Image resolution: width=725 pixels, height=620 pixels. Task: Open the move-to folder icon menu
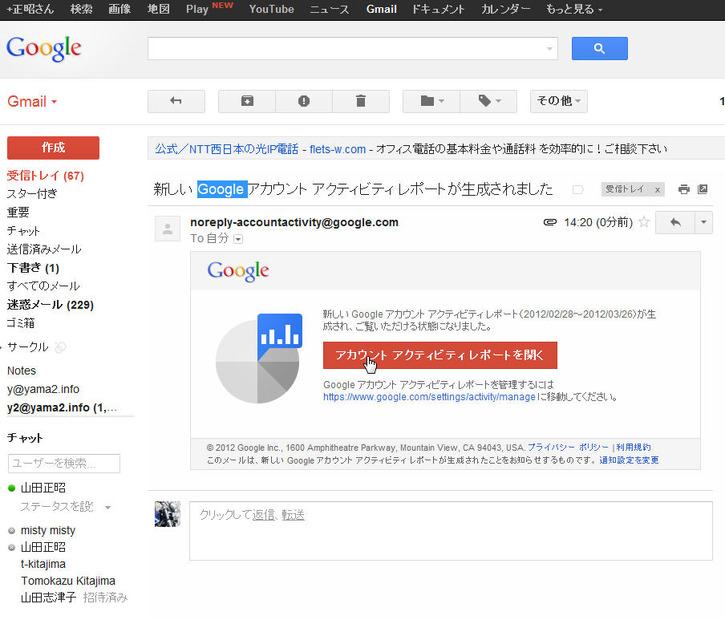431,101
